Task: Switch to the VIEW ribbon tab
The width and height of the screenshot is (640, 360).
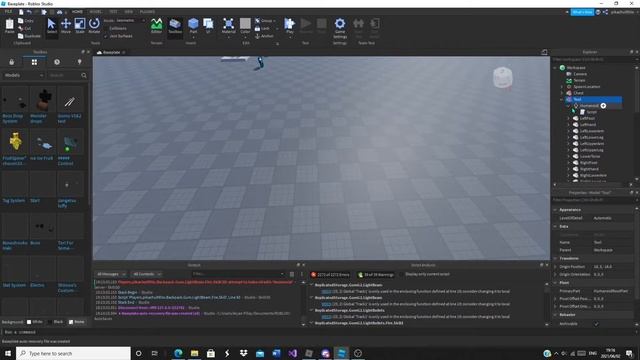Action: click(x=129, y=12)
